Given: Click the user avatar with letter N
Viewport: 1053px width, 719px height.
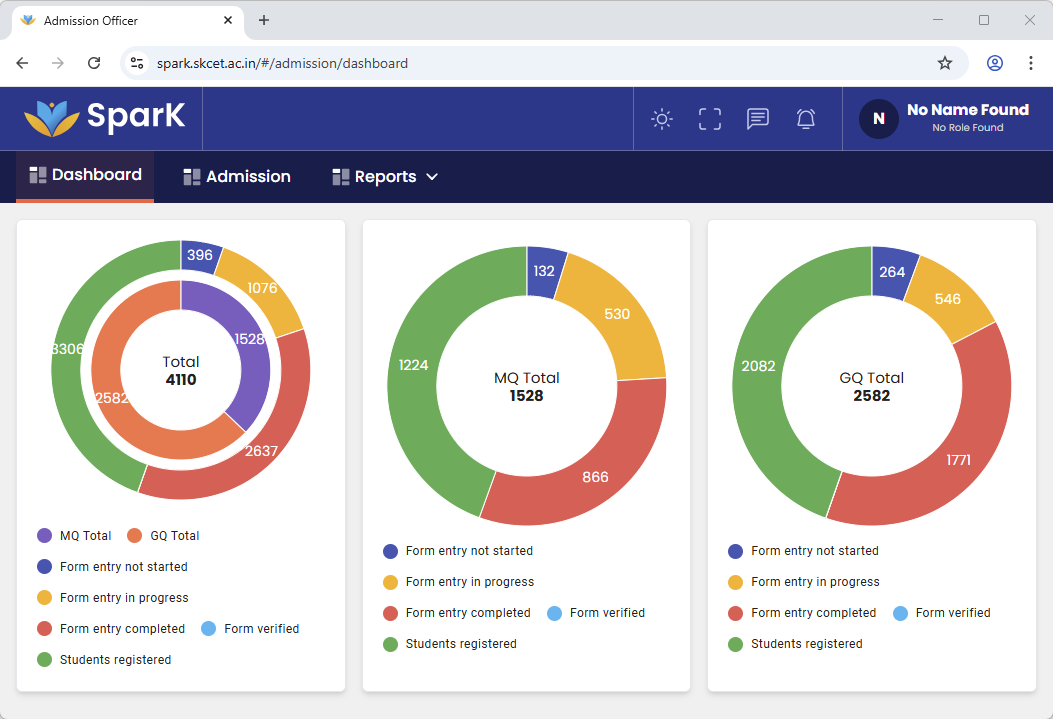Looking at the screenshot, I should [x=878, y=118].
